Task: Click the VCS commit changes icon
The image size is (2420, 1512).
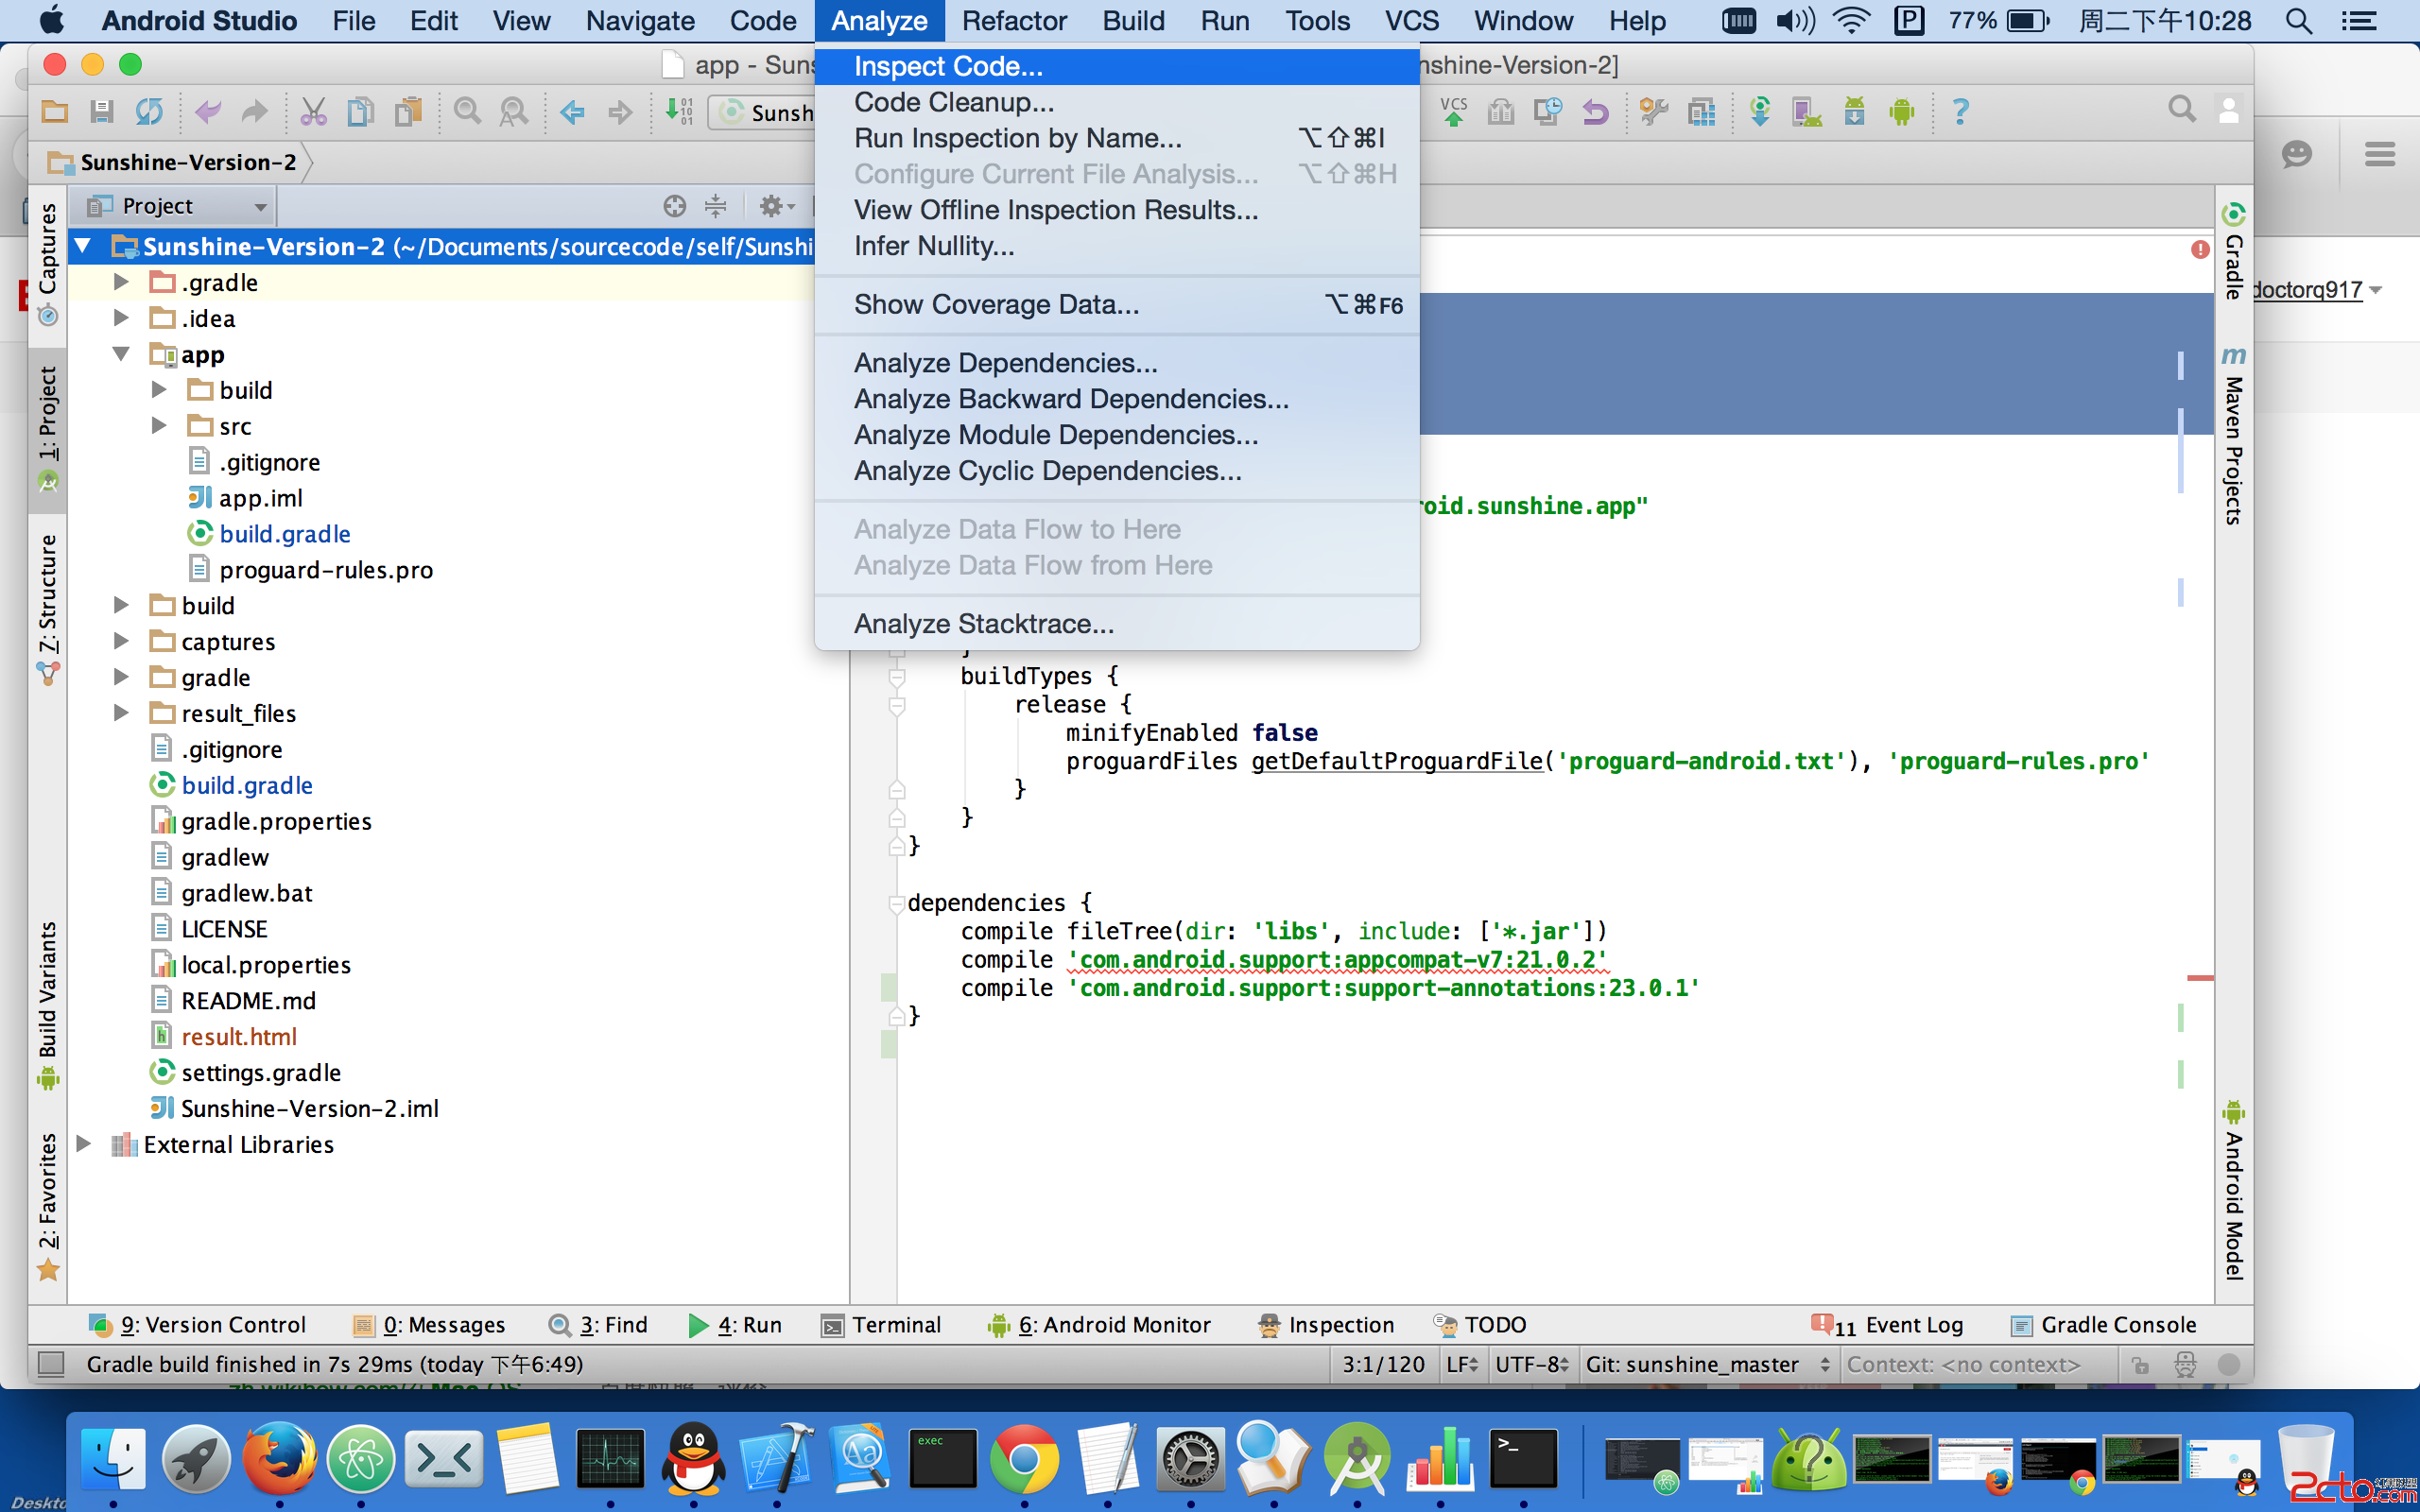Action: pos(1453,112)
